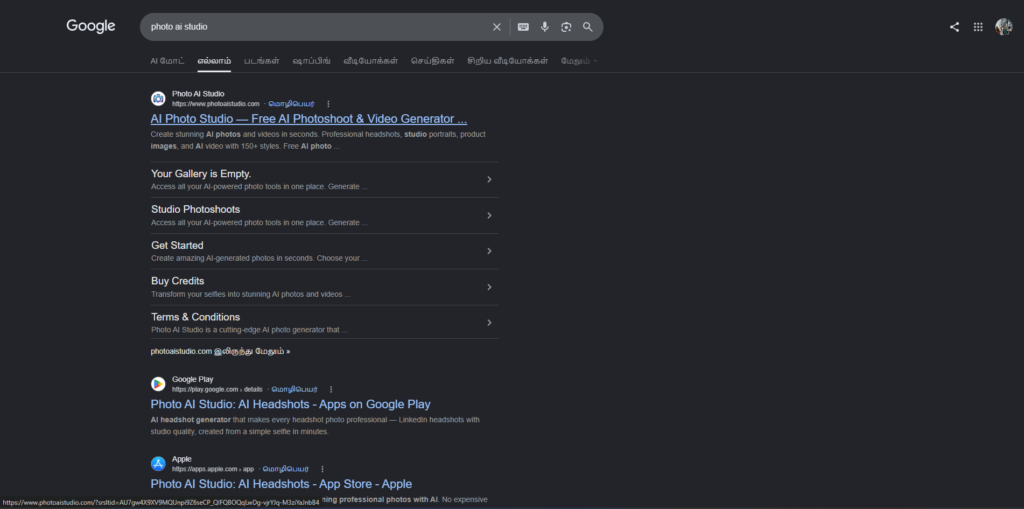
Task: Open the Google account profile avatar
Action: click(x=1004, y=27)
